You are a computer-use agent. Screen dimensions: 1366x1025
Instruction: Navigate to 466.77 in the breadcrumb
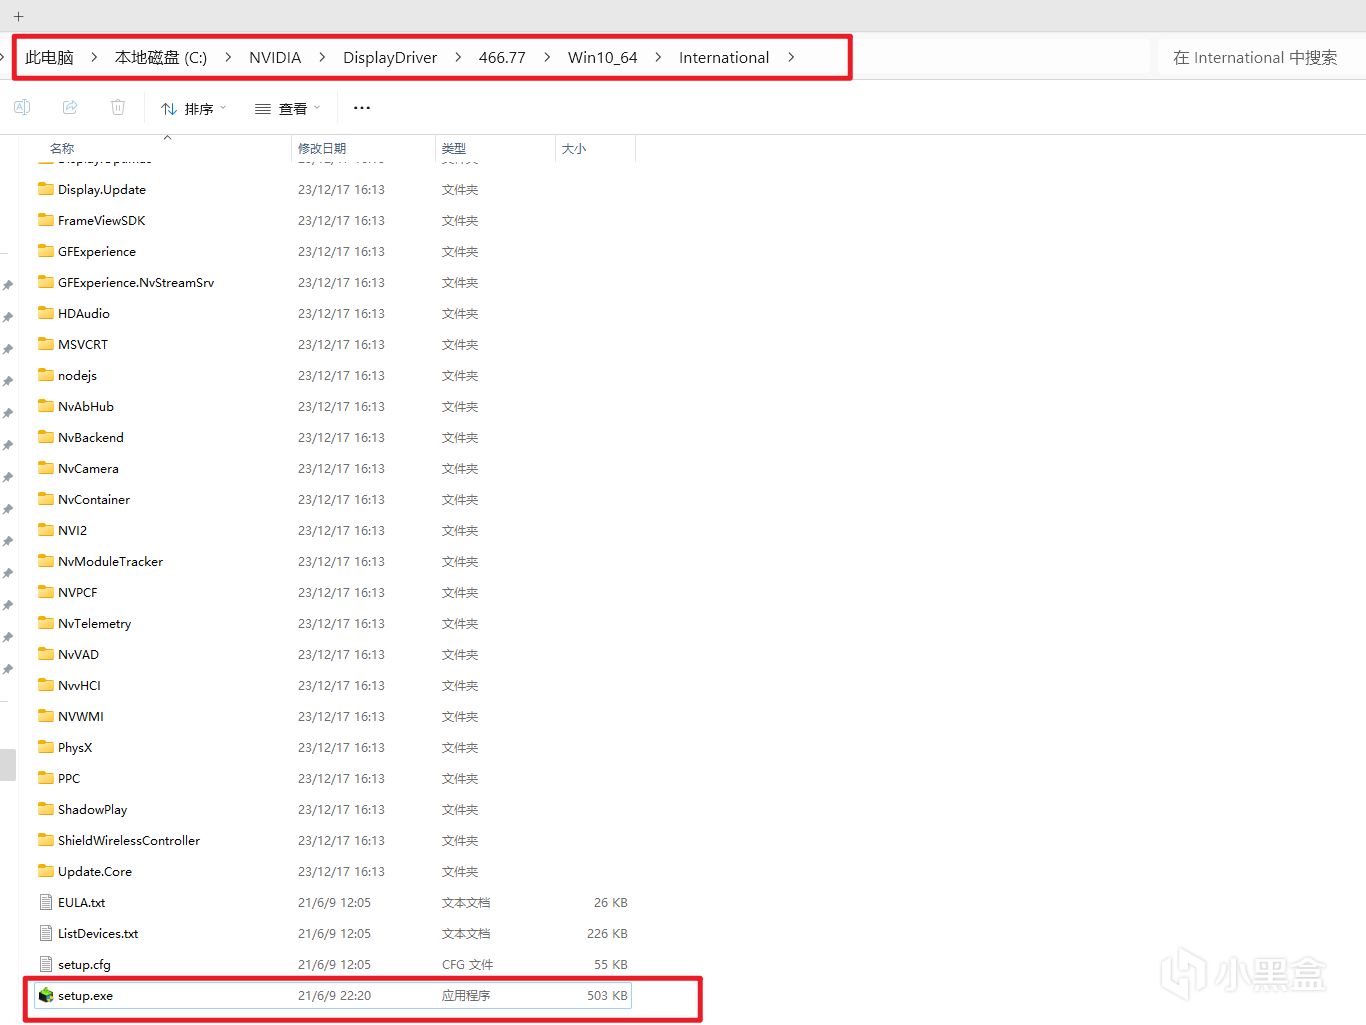[x=502, y=57]
